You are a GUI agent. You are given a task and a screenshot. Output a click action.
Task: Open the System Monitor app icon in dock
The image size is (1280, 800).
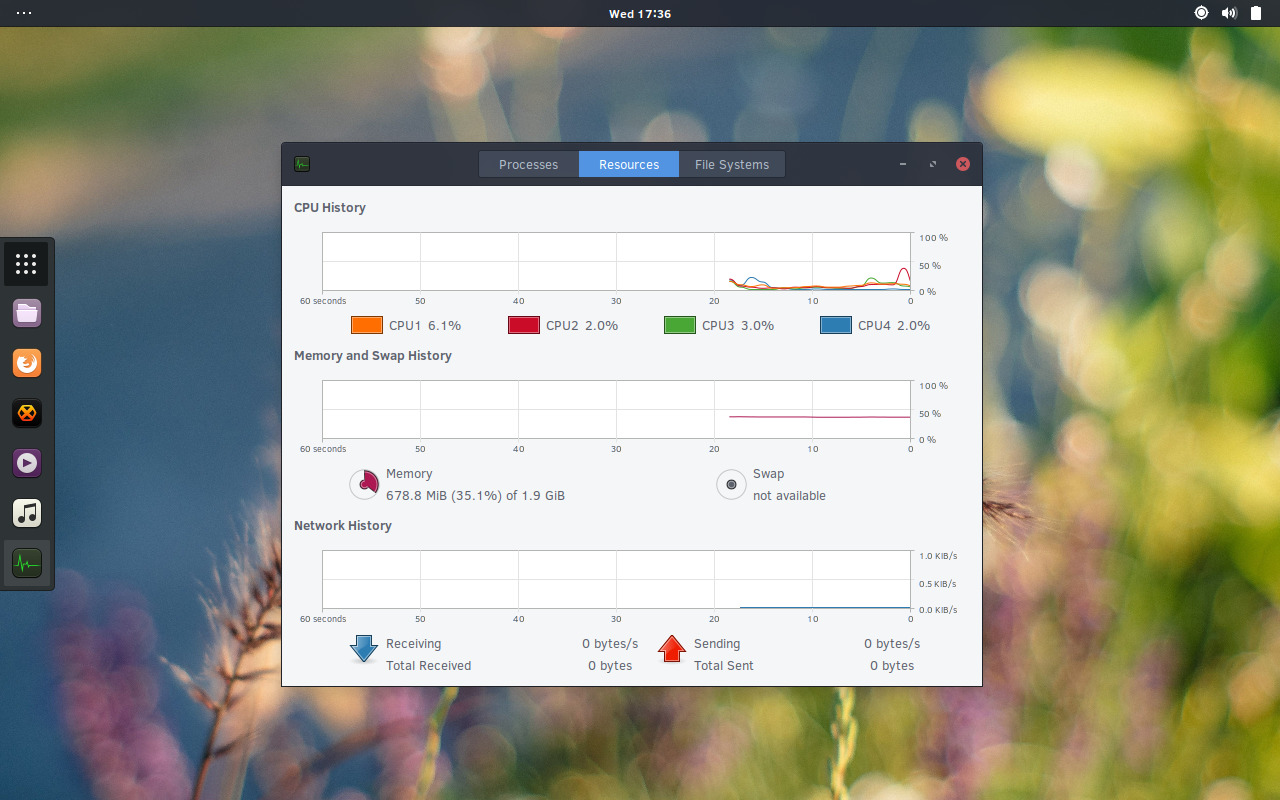tap(26, 563)
